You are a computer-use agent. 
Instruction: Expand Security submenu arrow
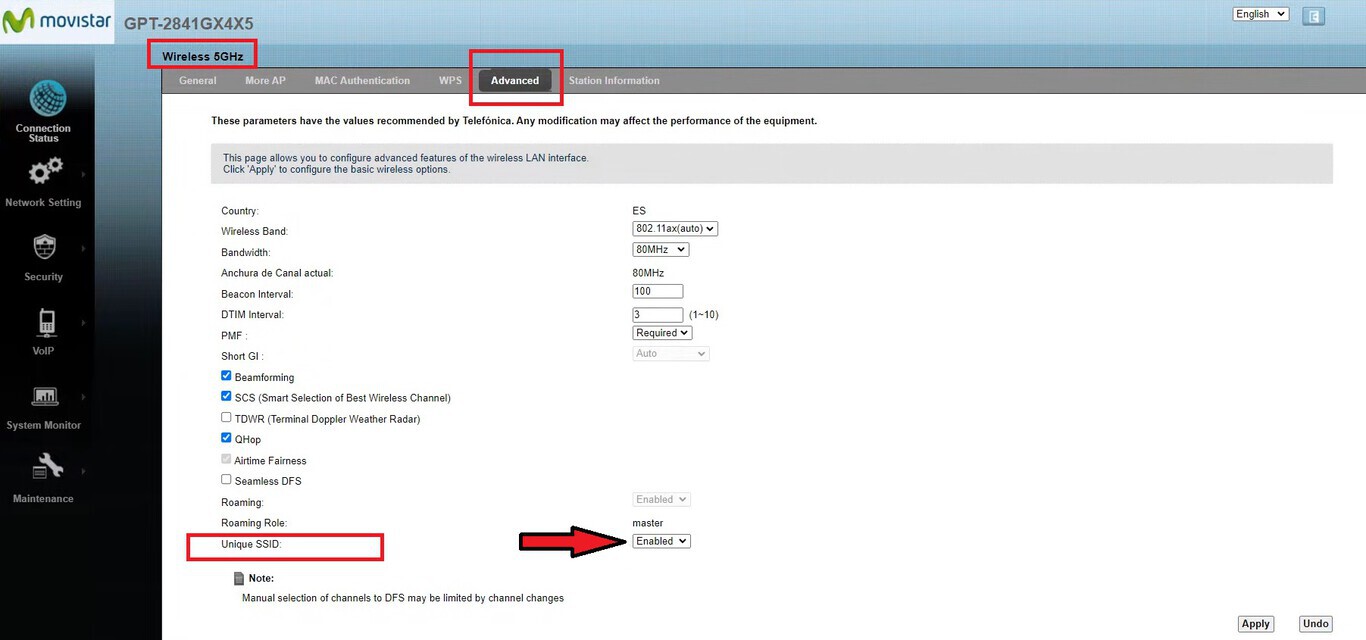[84, 250]
